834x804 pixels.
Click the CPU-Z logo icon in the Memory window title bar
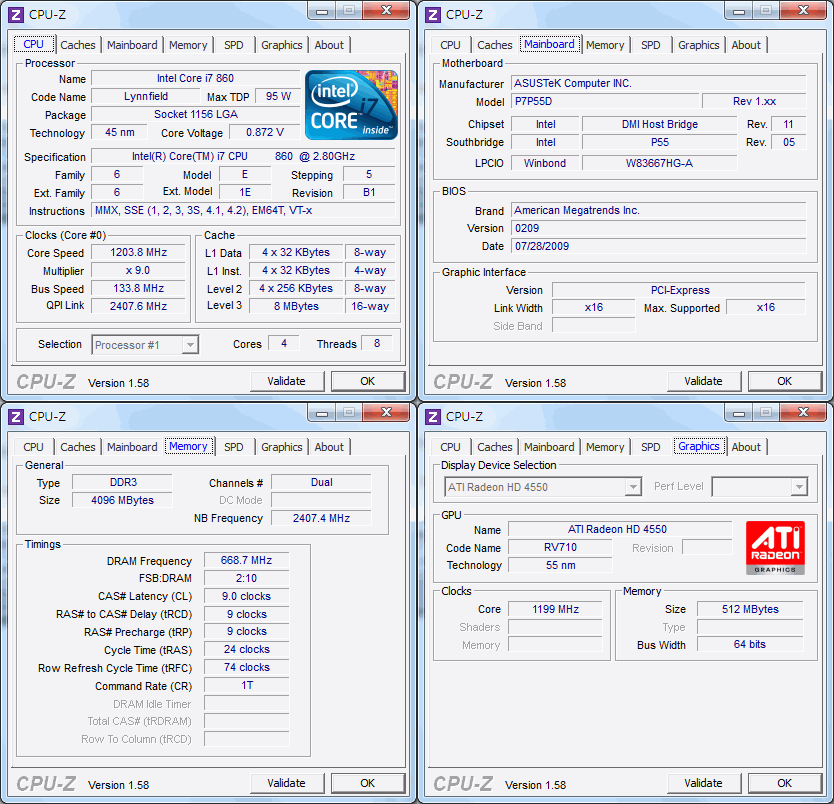click(16, 416)
